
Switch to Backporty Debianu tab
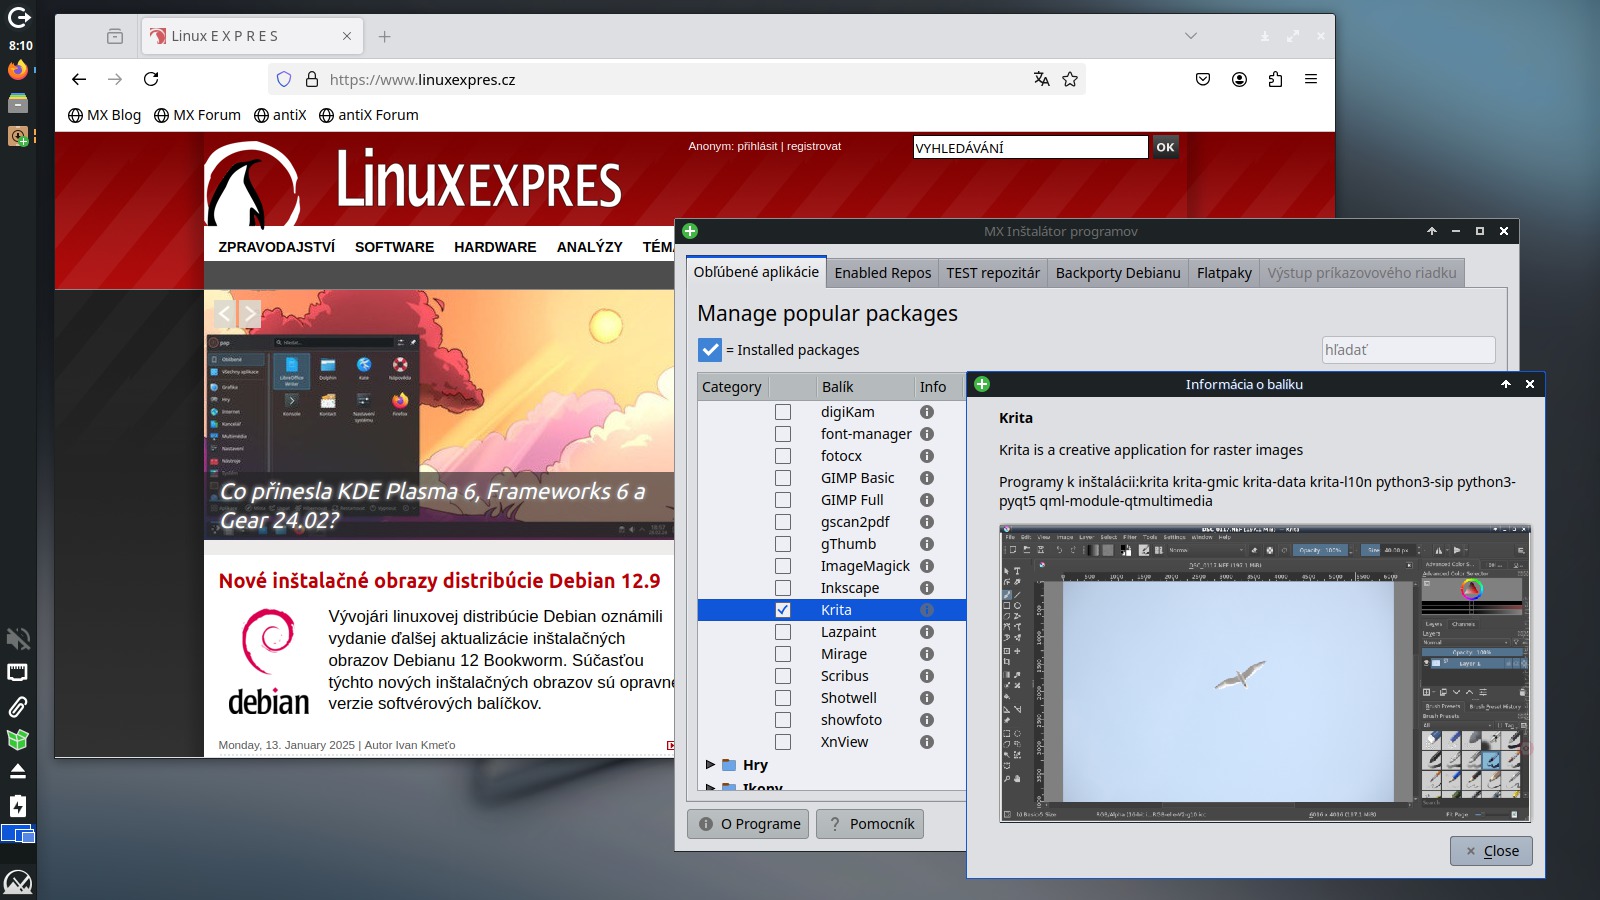[x=1118, y=273]
